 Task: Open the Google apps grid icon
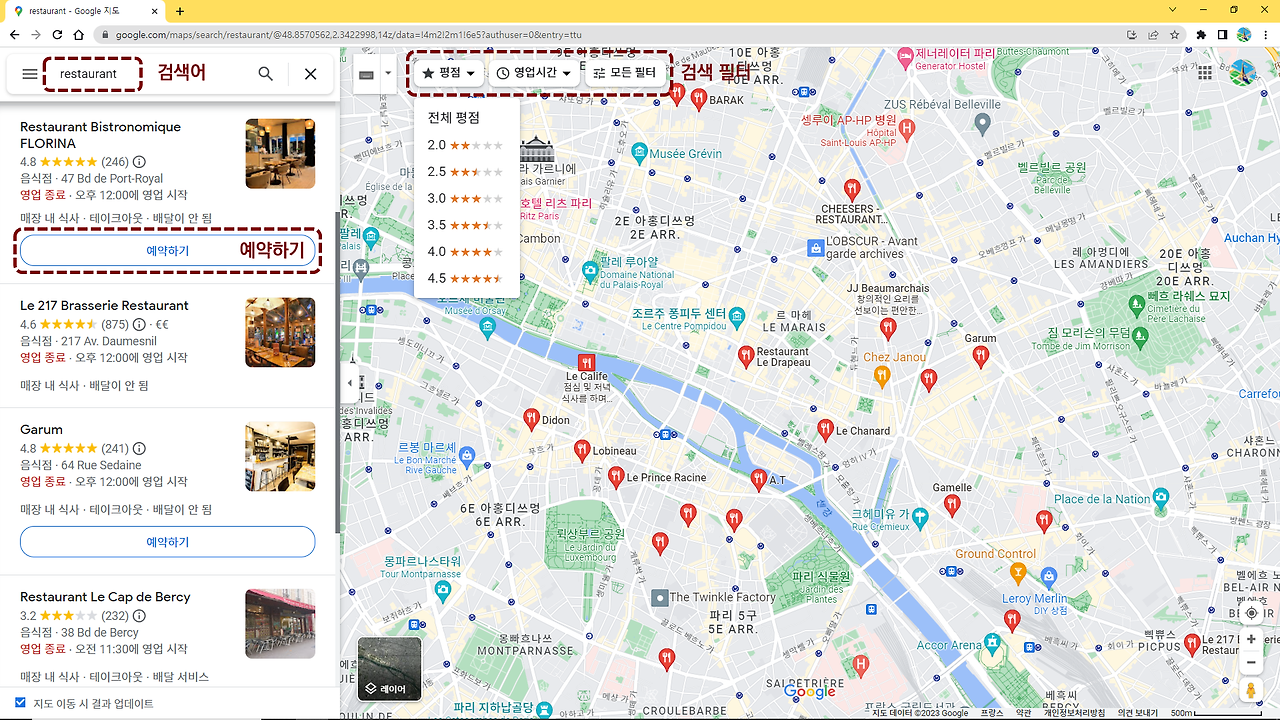click(x=1205, y=73)
